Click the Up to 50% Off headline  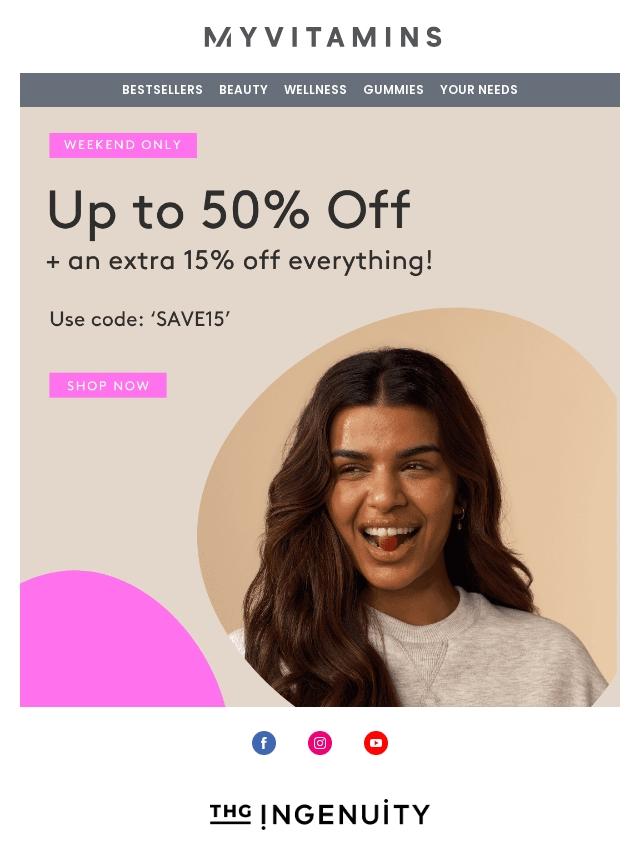pos(228,211)
